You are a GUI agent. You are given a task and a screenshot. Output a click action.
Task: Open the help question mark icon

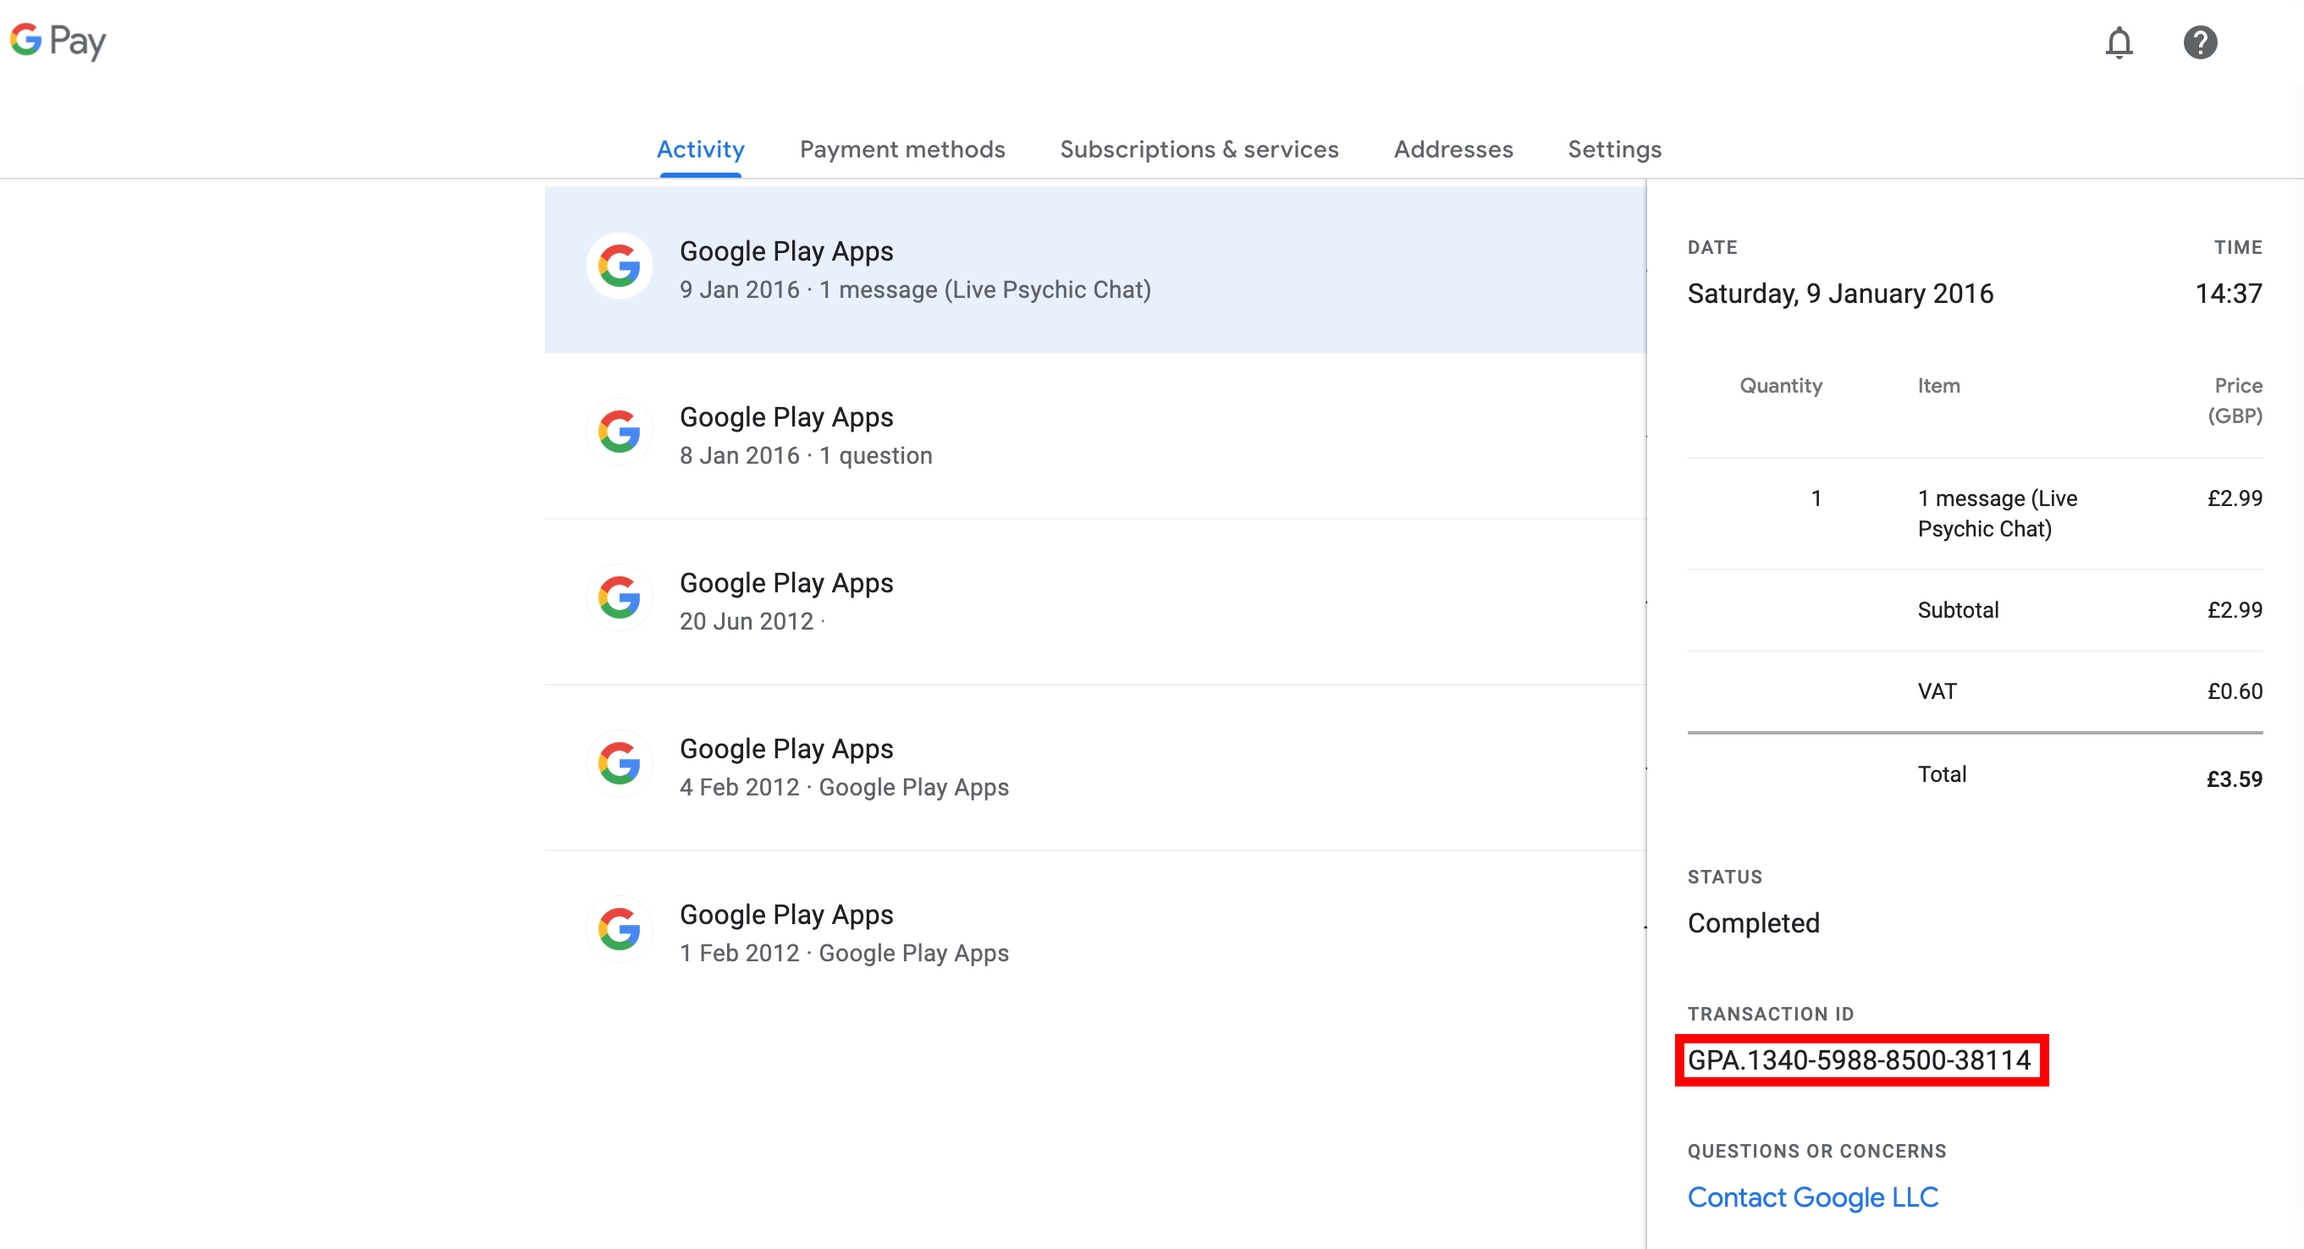tap(2199, 43)
